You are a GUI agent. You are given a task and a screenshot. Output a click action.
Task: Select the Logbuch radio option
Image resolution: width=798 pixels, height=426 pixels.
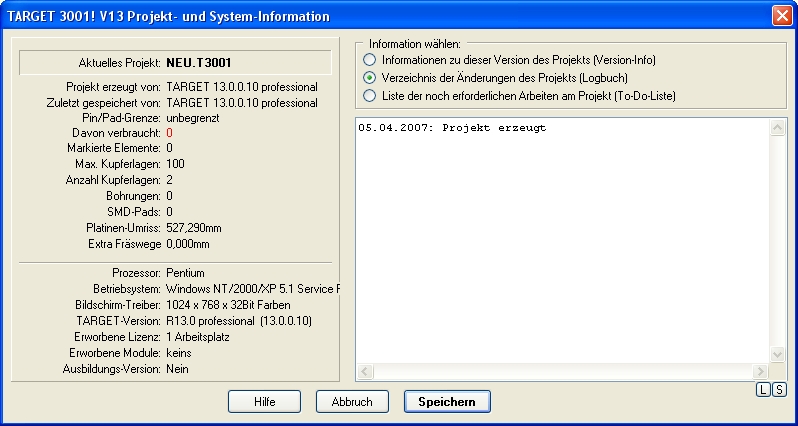click(370, 77)
